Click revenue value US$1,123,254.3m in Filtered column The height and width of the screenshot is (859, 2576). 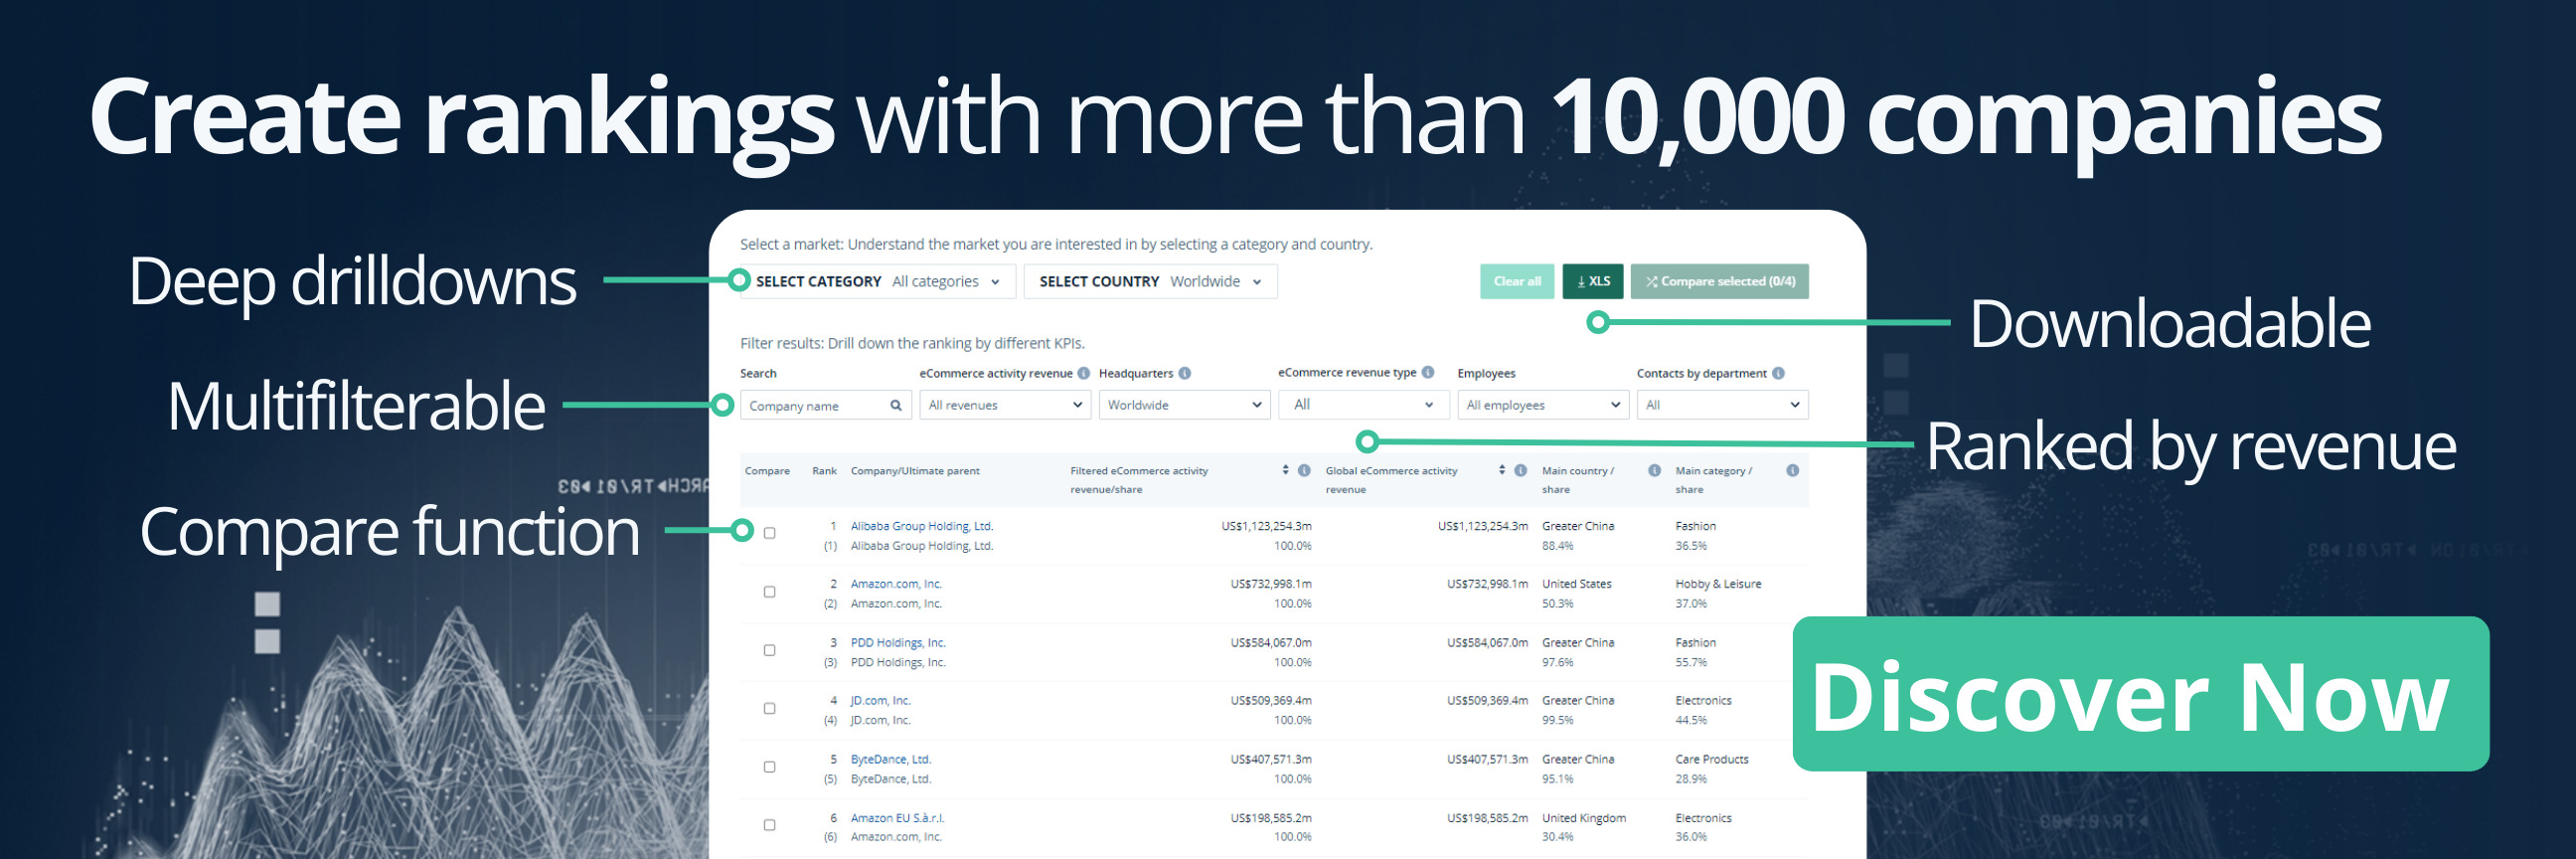click(1266, 526)
